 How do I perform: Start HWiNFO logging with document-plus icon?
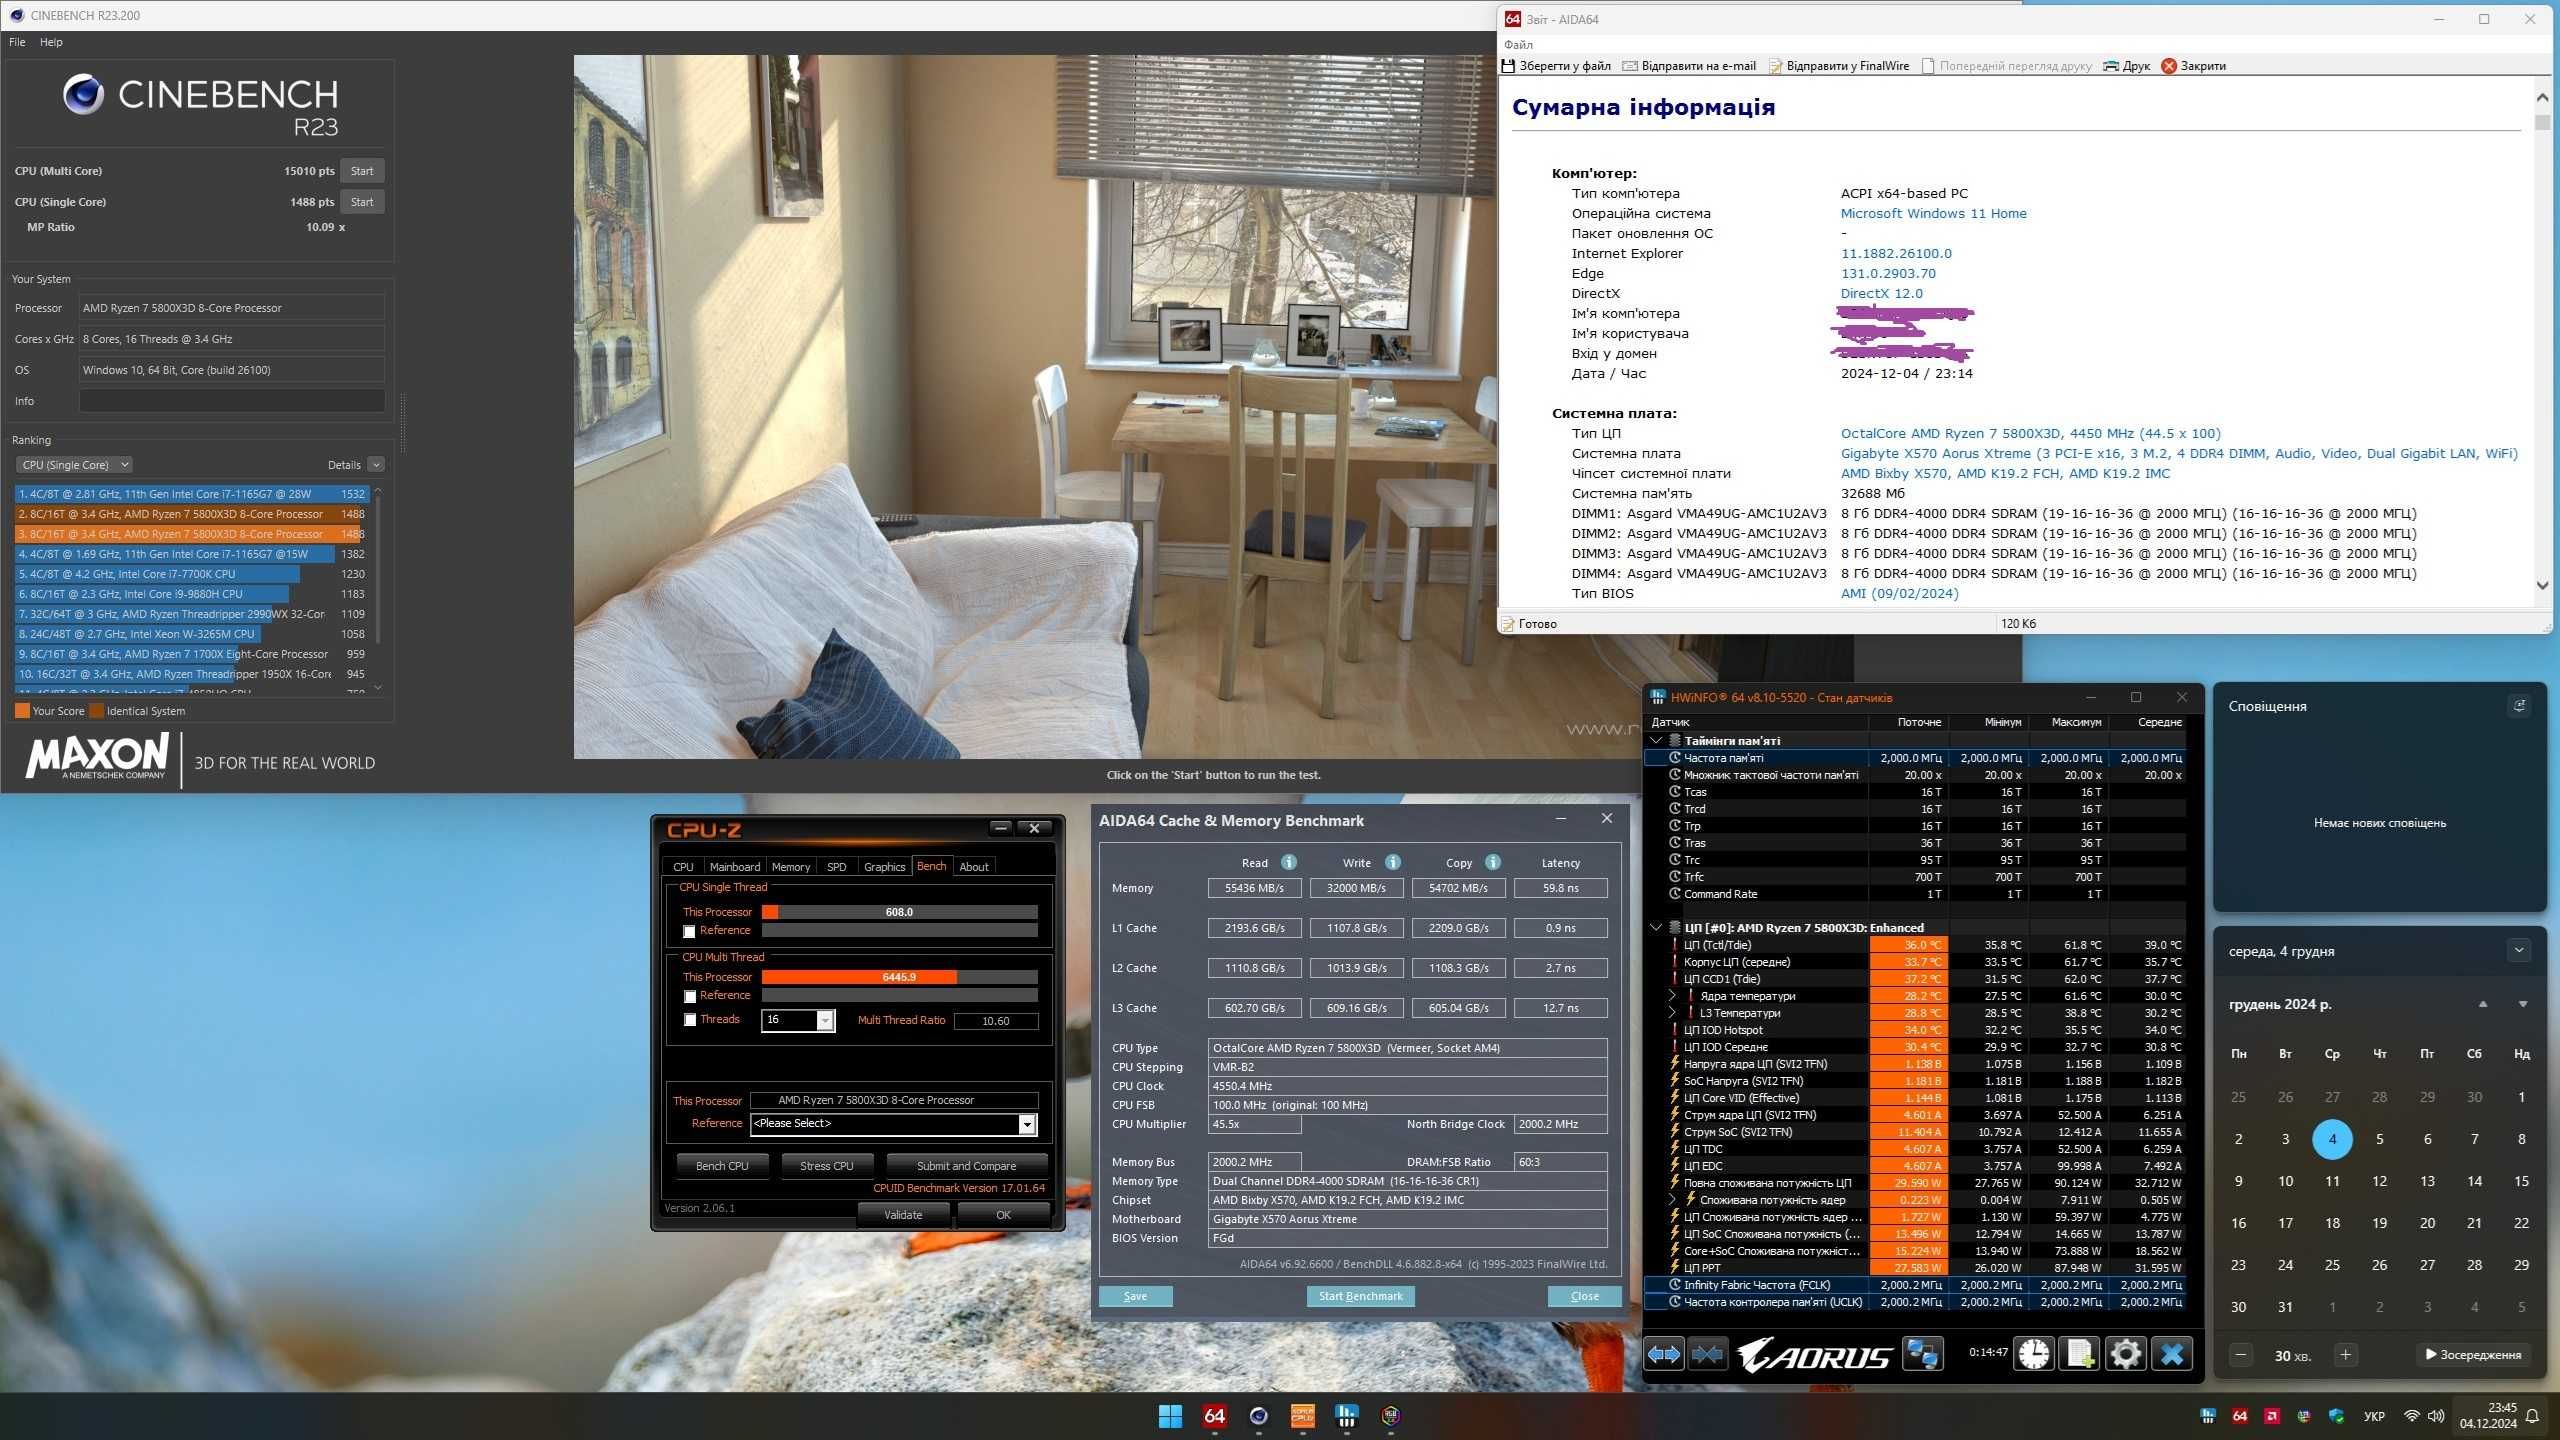tap(2080, 1355)
